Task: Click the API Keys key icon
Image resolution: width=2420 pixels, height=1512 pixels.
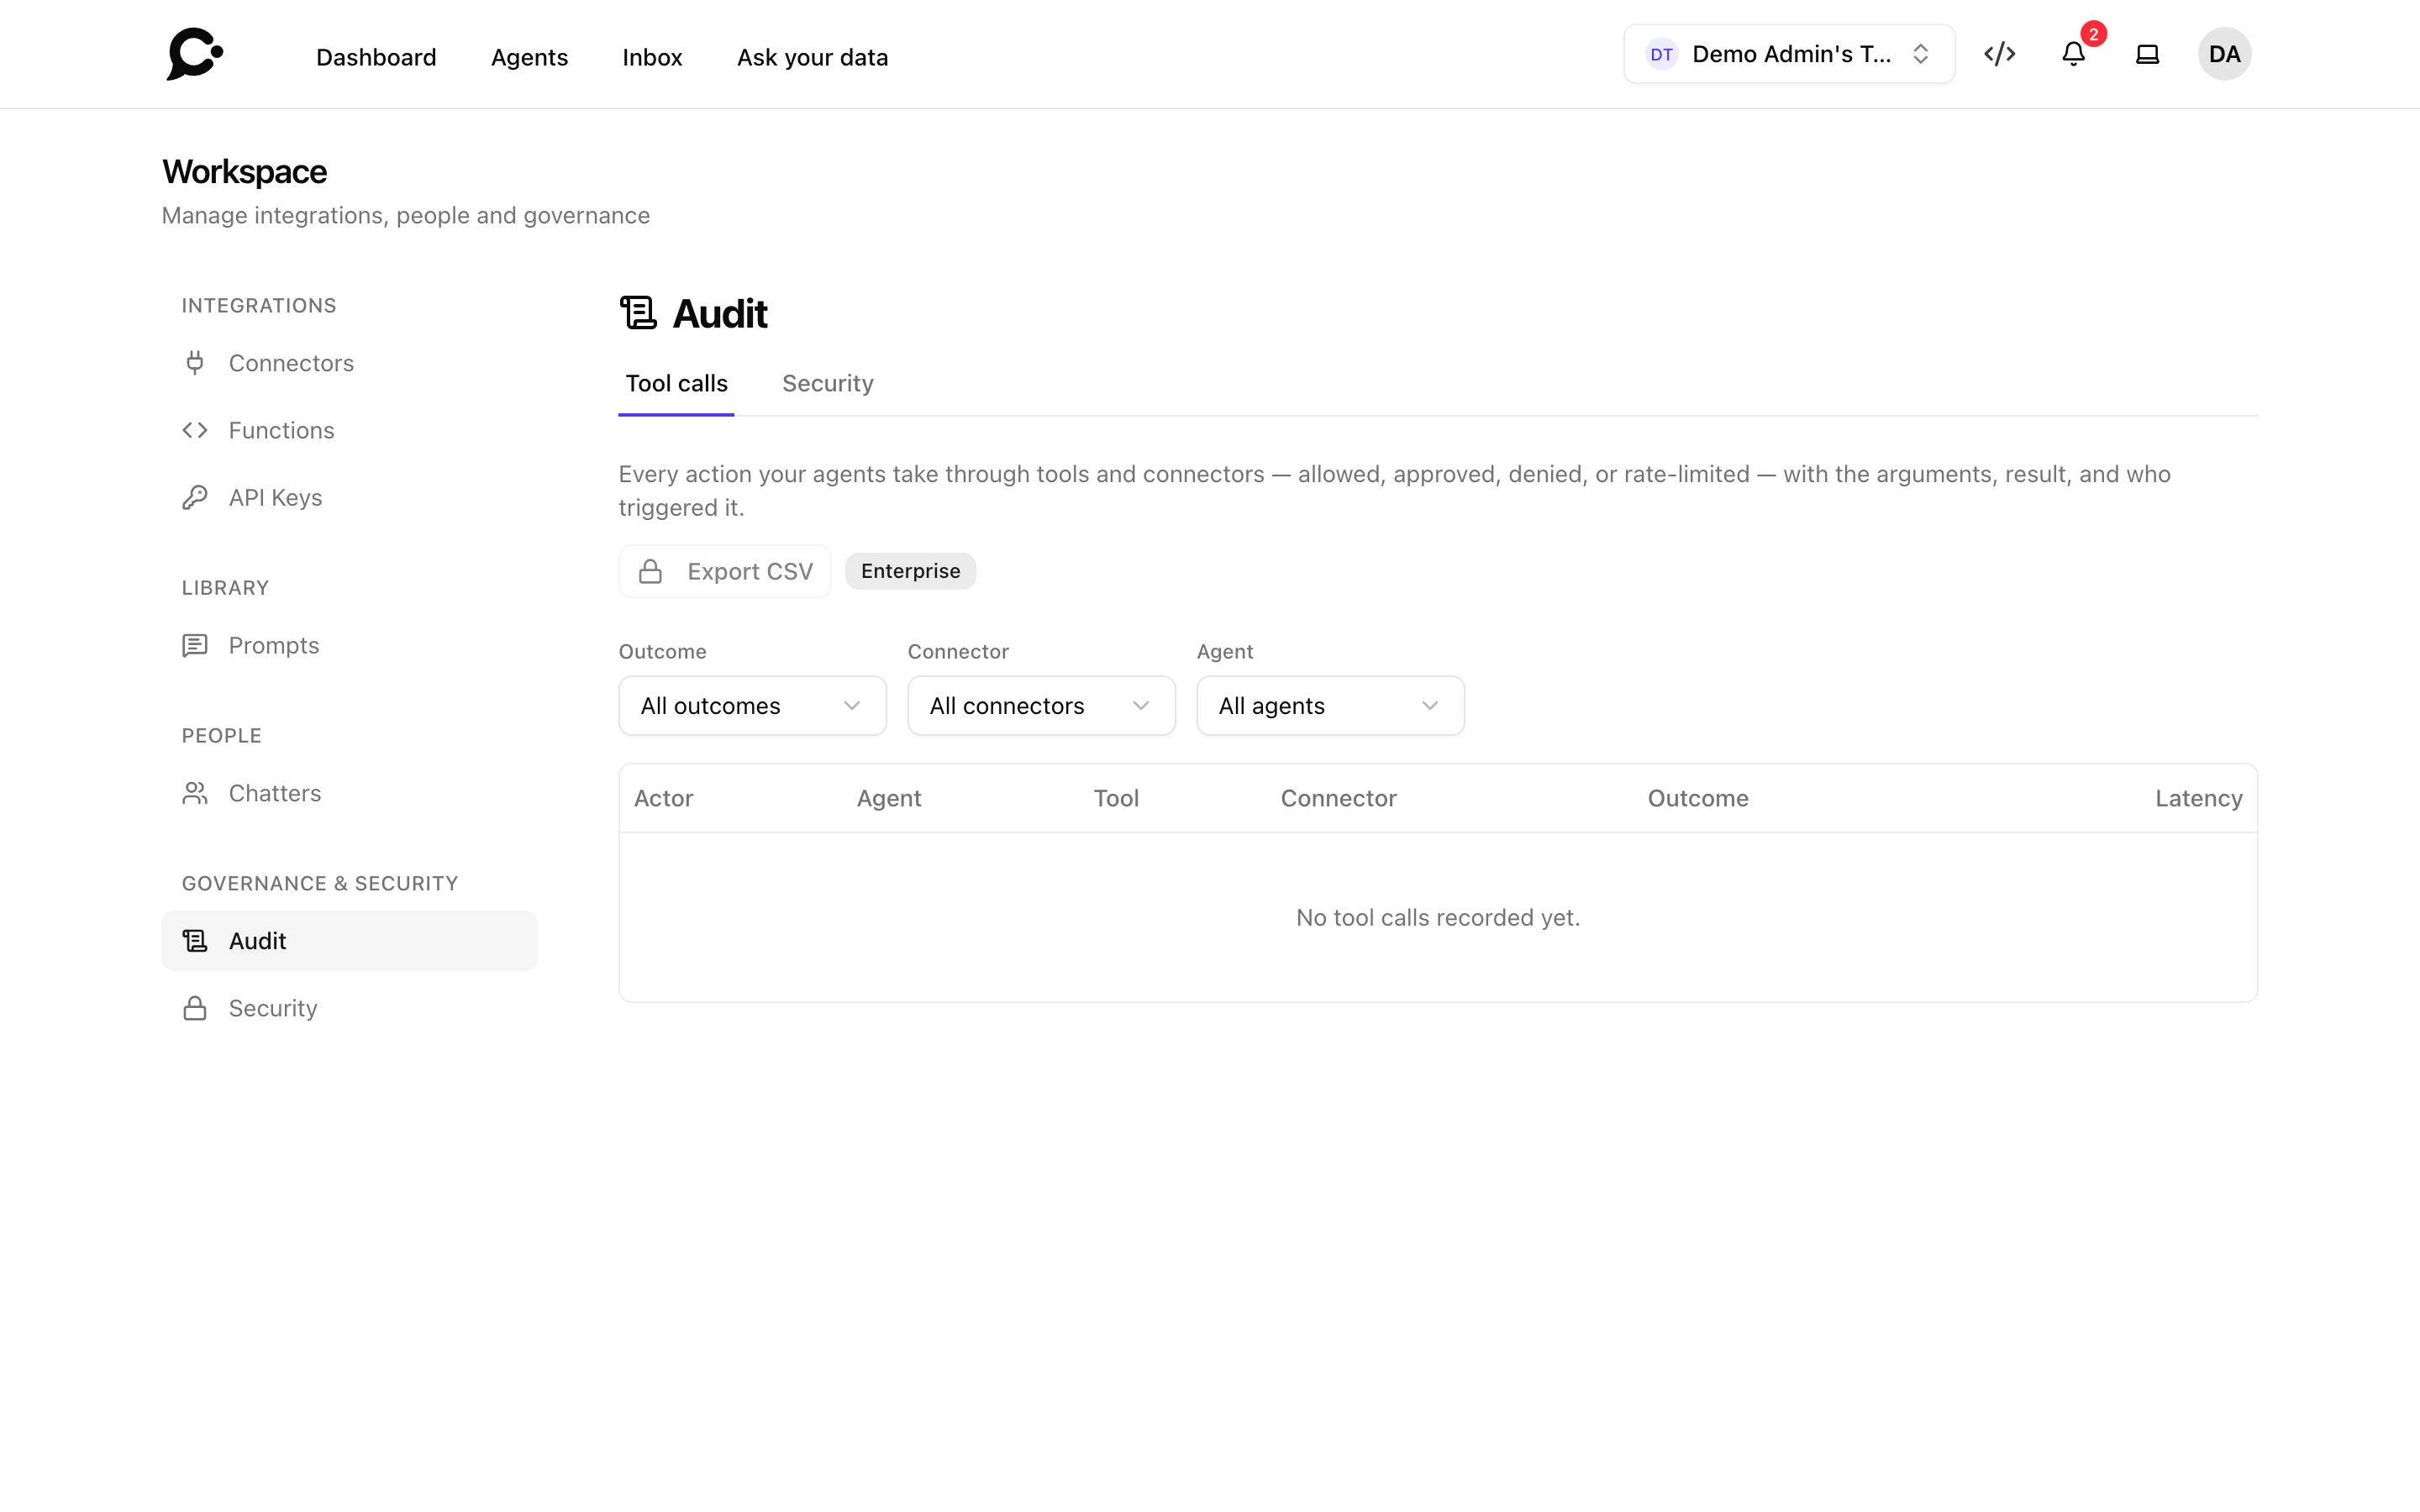Action: tap(195, 497)
